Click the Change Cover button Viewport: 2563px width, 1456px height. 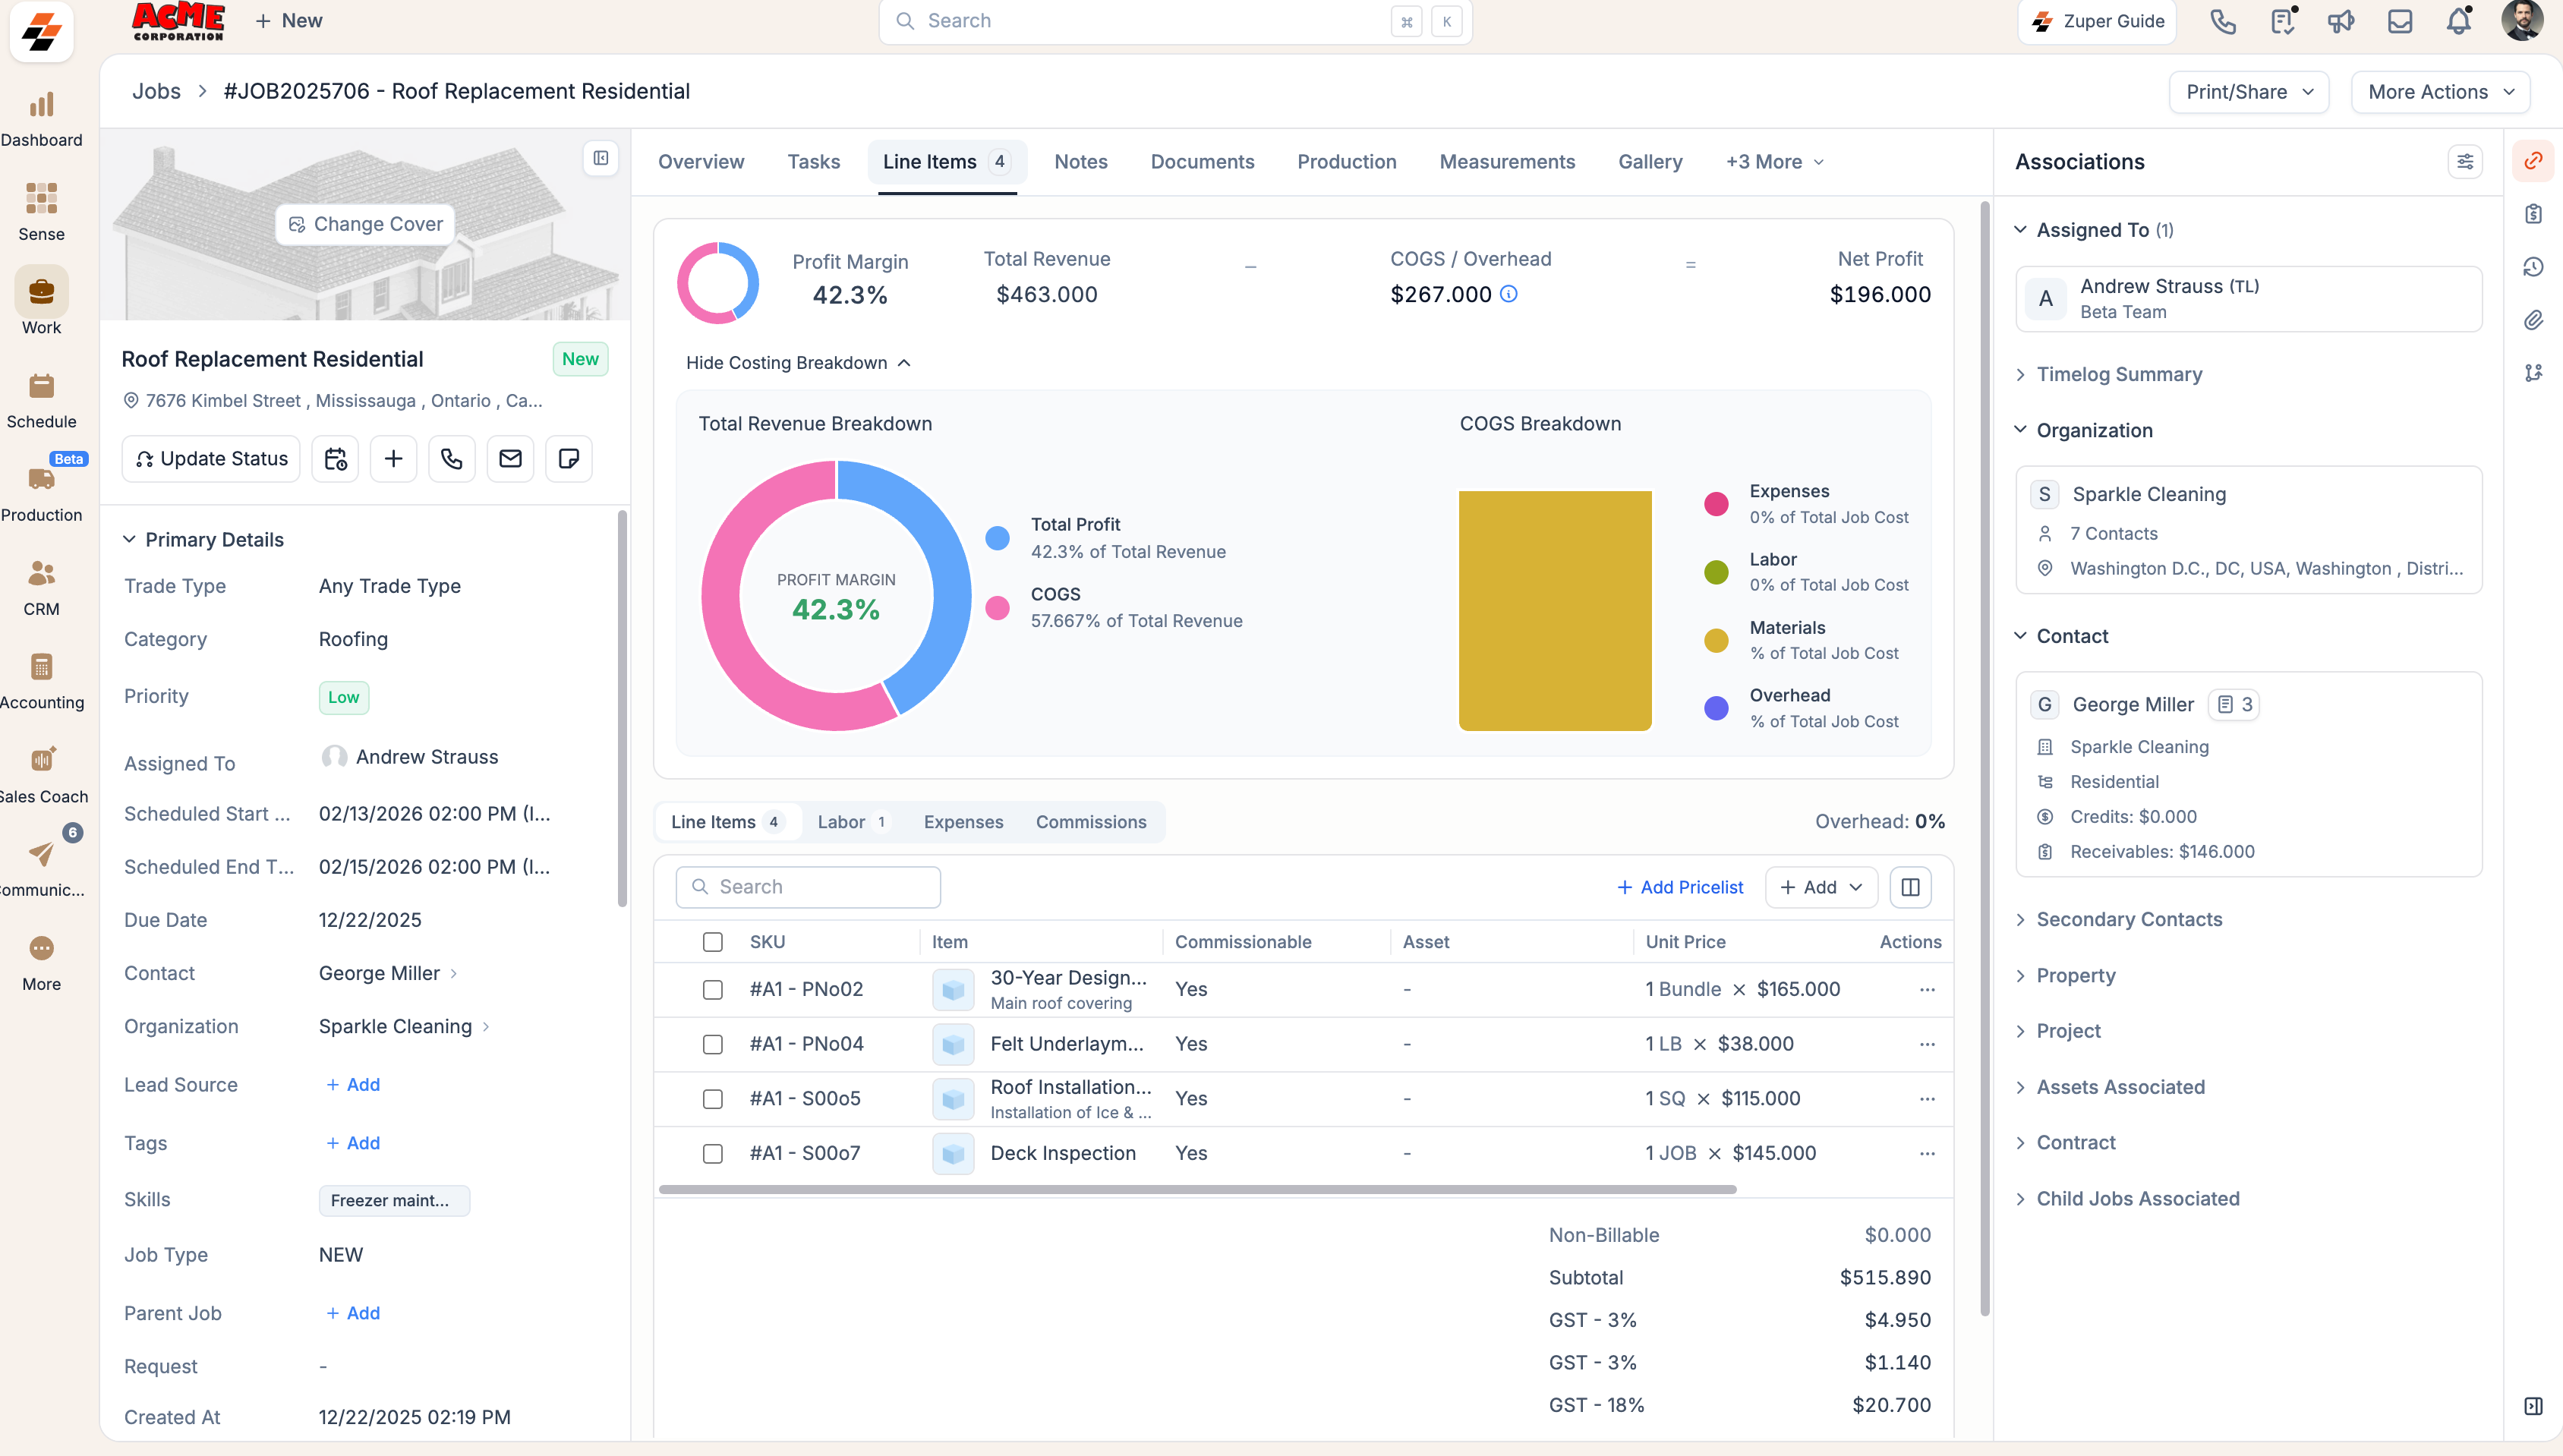click(366, 224)
